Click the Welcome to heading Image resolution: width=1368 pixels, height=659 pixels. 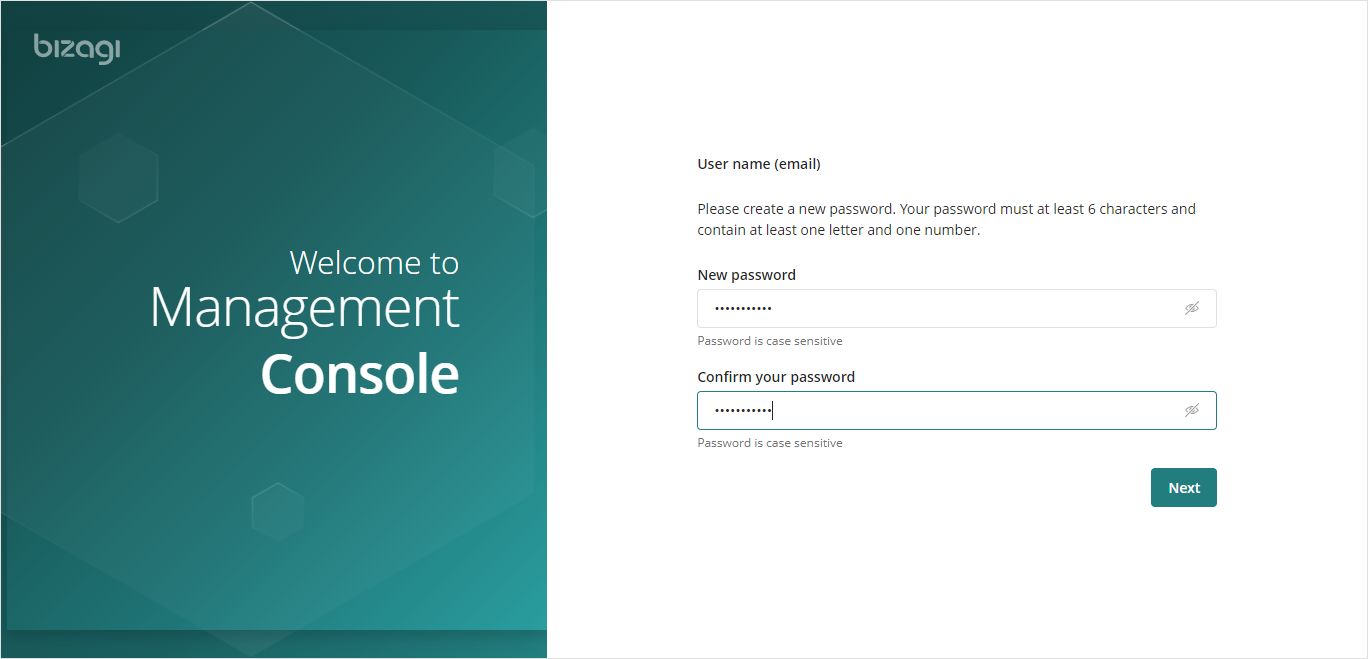374,262
